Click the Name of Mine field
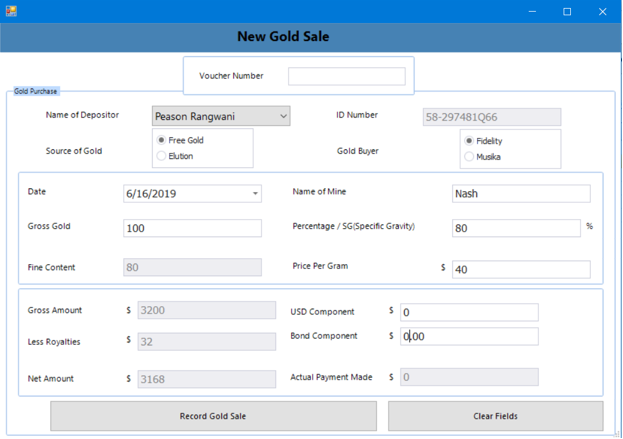623x439 pixels. click(521, 193)
